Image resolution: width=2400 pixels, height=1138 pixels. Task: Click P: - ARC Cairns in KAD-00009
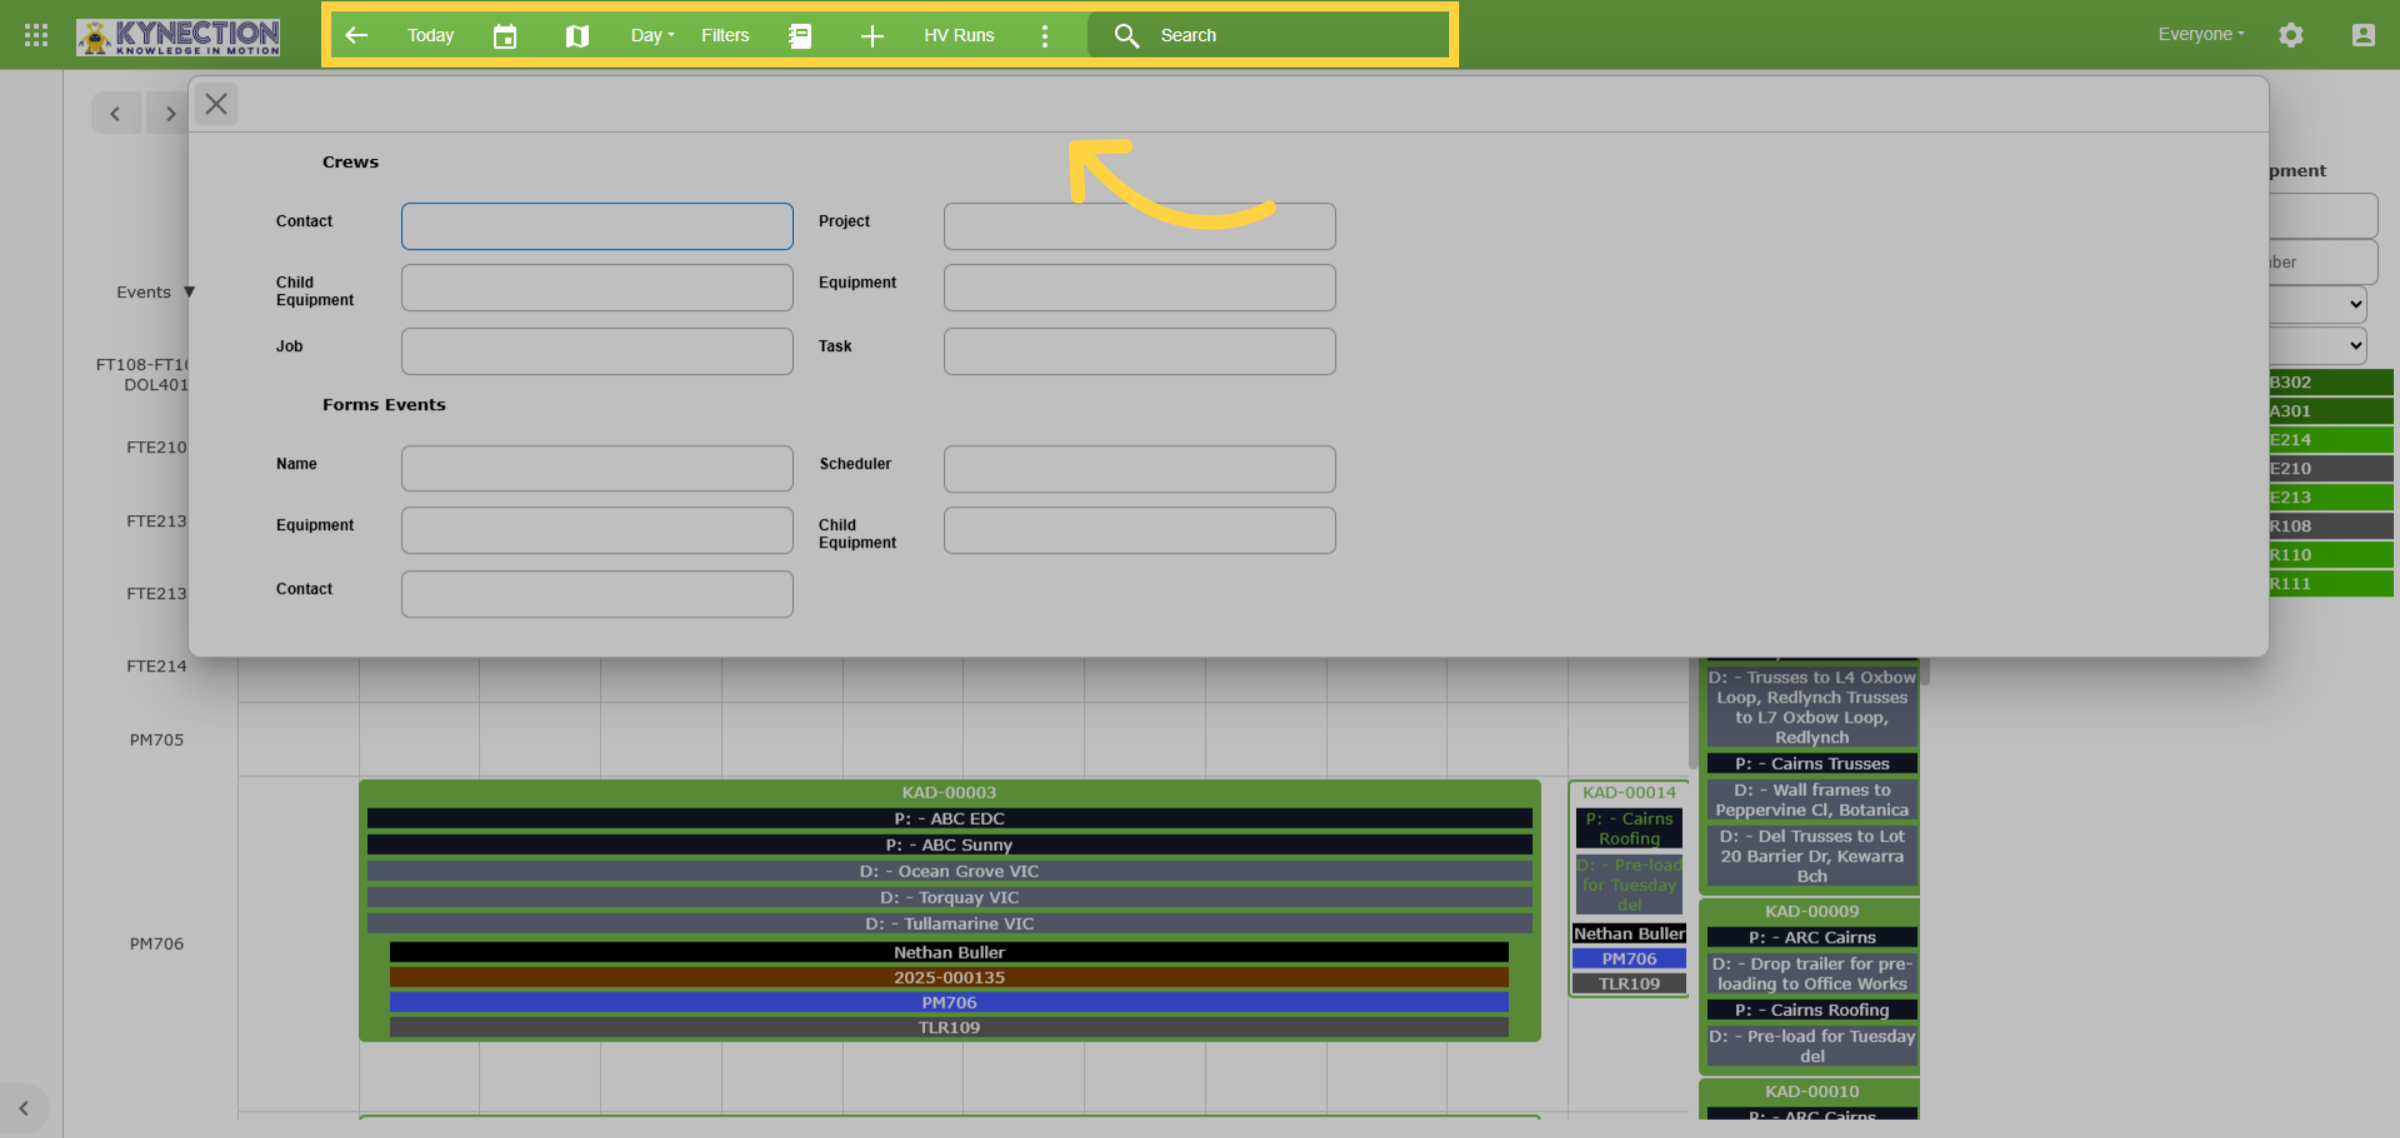pos(1811,937)
